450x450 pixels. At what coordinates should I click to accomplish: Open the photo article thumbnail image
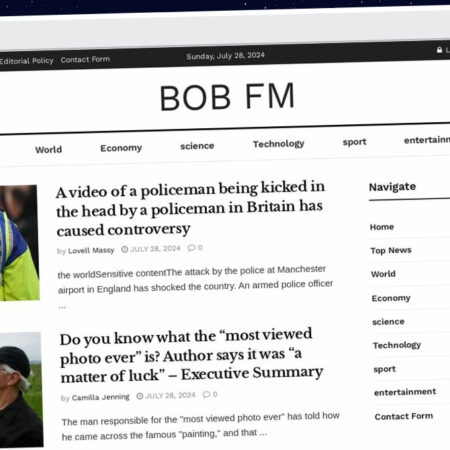(x=21, y=389)
